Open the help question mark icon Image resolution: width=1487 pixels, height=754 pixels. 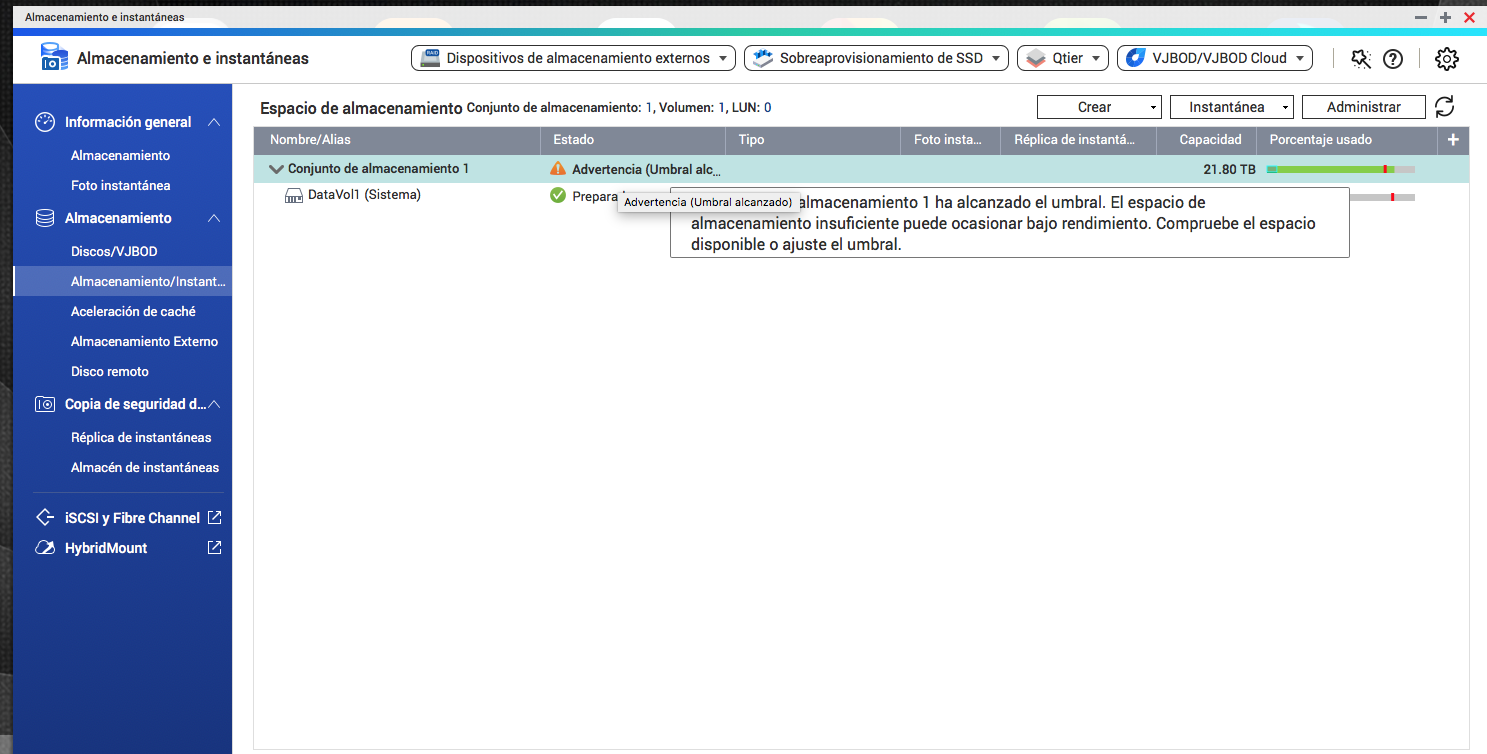1393,59
